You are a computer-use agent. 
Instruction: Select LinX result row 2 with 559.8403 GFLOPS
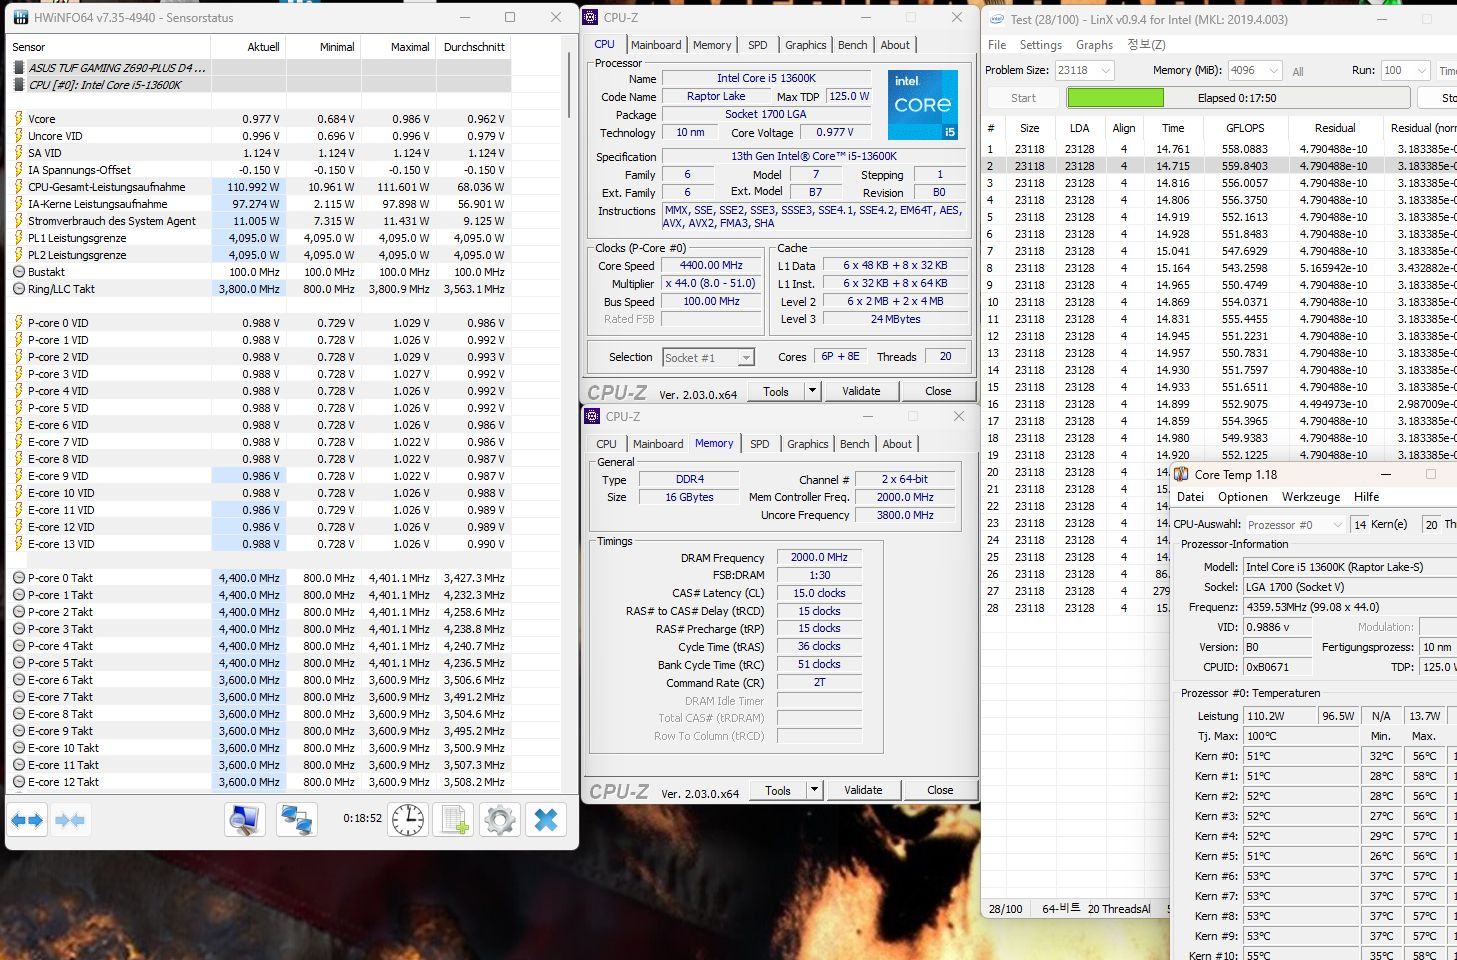[x=1219, y=166]
